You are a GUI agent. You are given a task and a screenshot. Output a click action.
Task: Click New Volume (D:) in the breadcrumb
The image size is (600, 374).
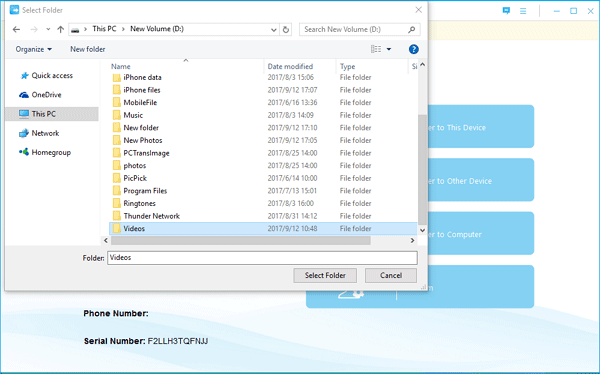pyautogui.click(x=157, y=29)
